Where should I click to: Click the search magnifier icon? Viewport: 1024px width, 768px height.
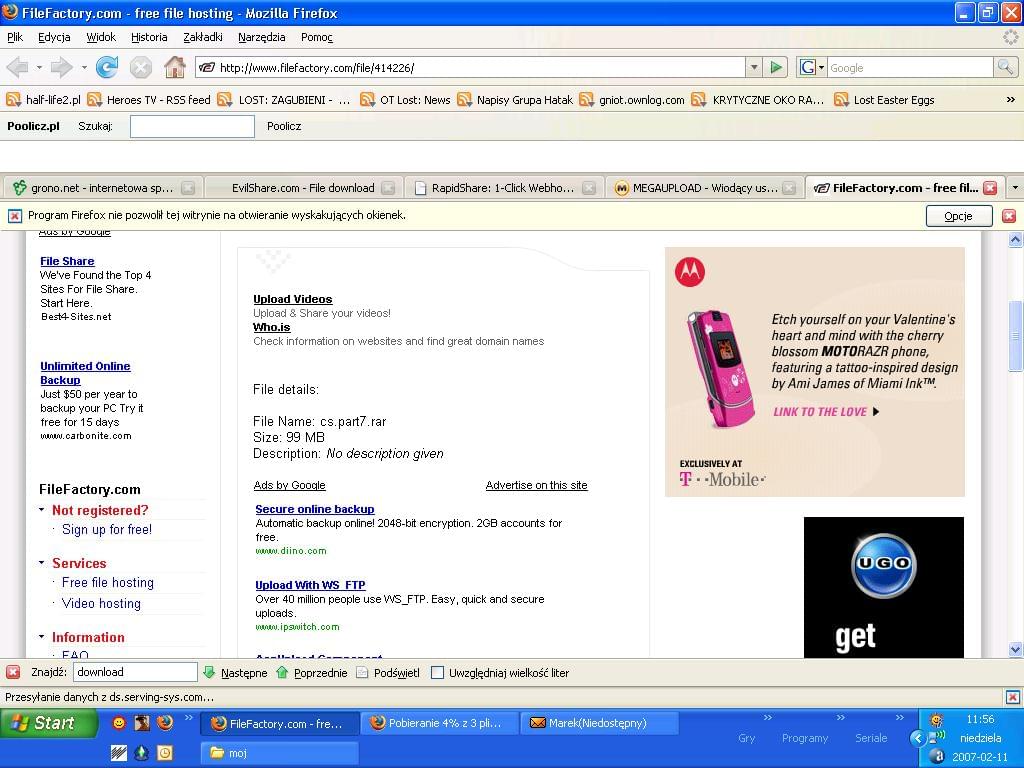(1005, 67)
